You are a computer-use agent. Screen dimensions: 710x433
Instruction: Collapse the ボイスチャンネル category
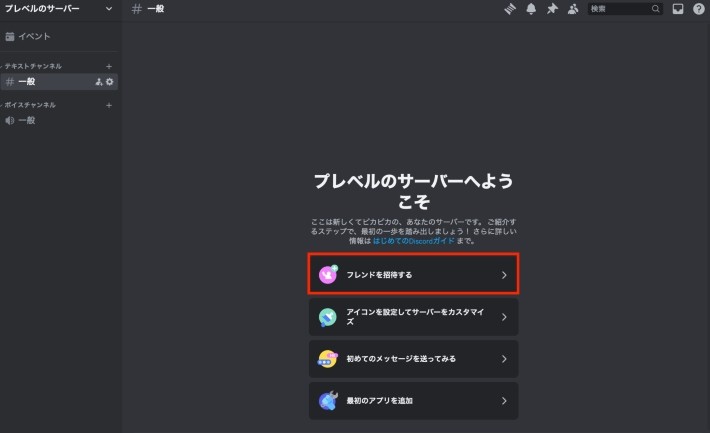28,105
